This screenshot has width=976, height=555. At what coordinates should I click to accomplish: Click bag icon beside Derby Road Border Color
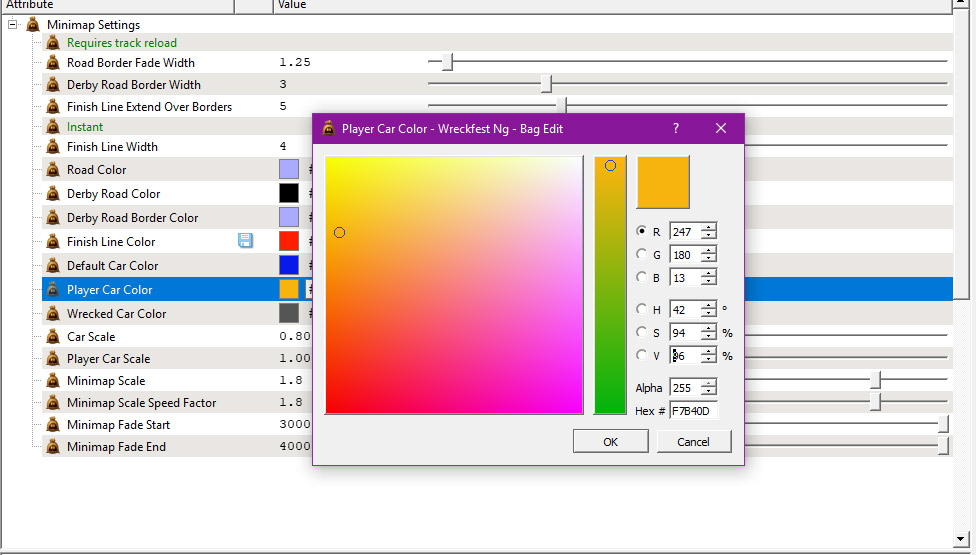point(54,218)
